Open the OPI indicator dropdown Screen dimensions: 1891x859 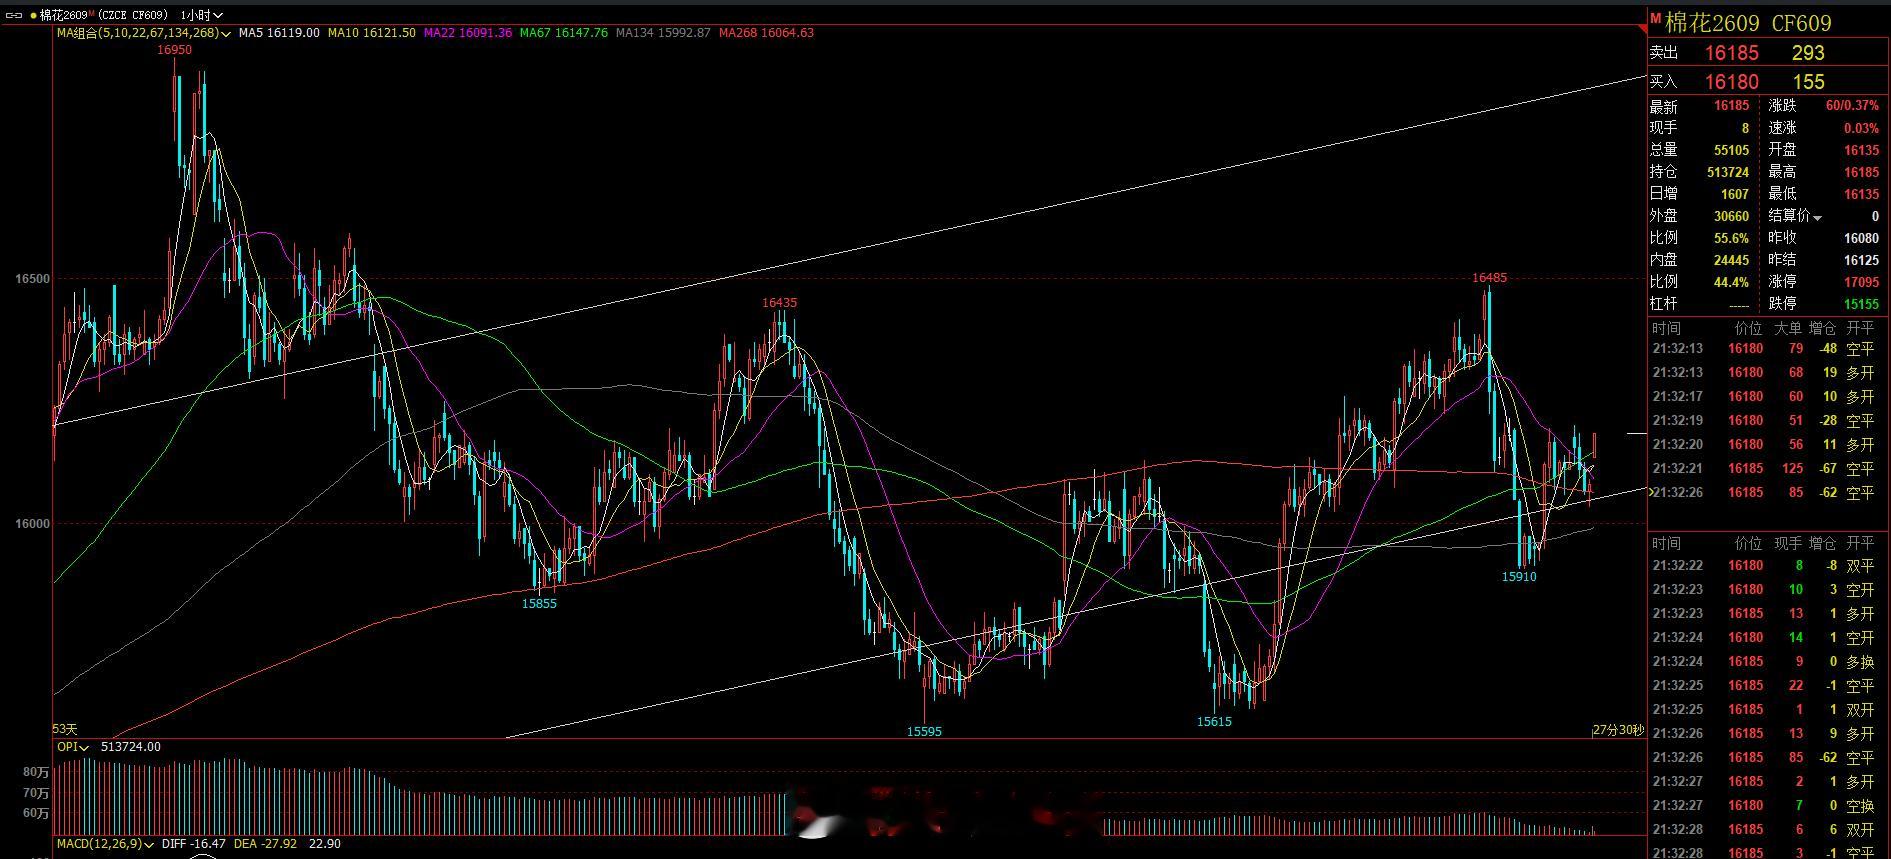pos(85,747)
